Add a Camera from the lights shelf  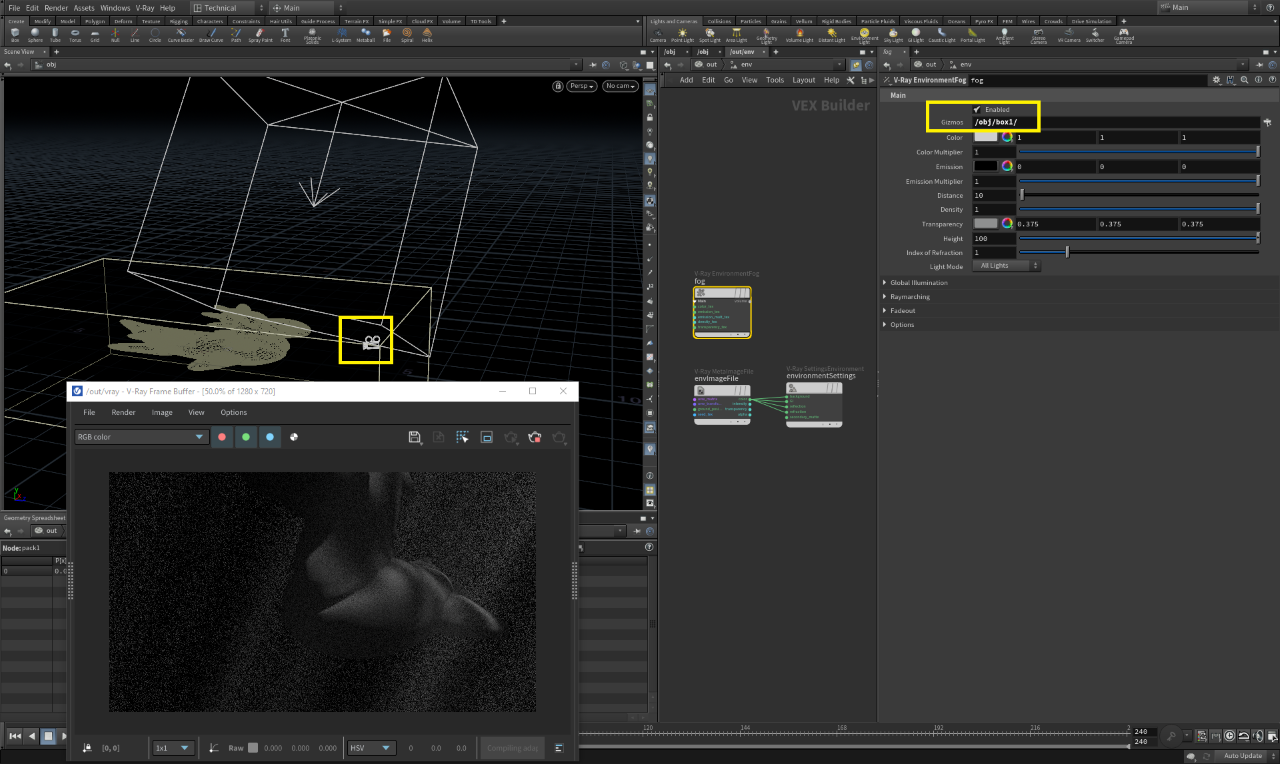click(x=658, y=35)
